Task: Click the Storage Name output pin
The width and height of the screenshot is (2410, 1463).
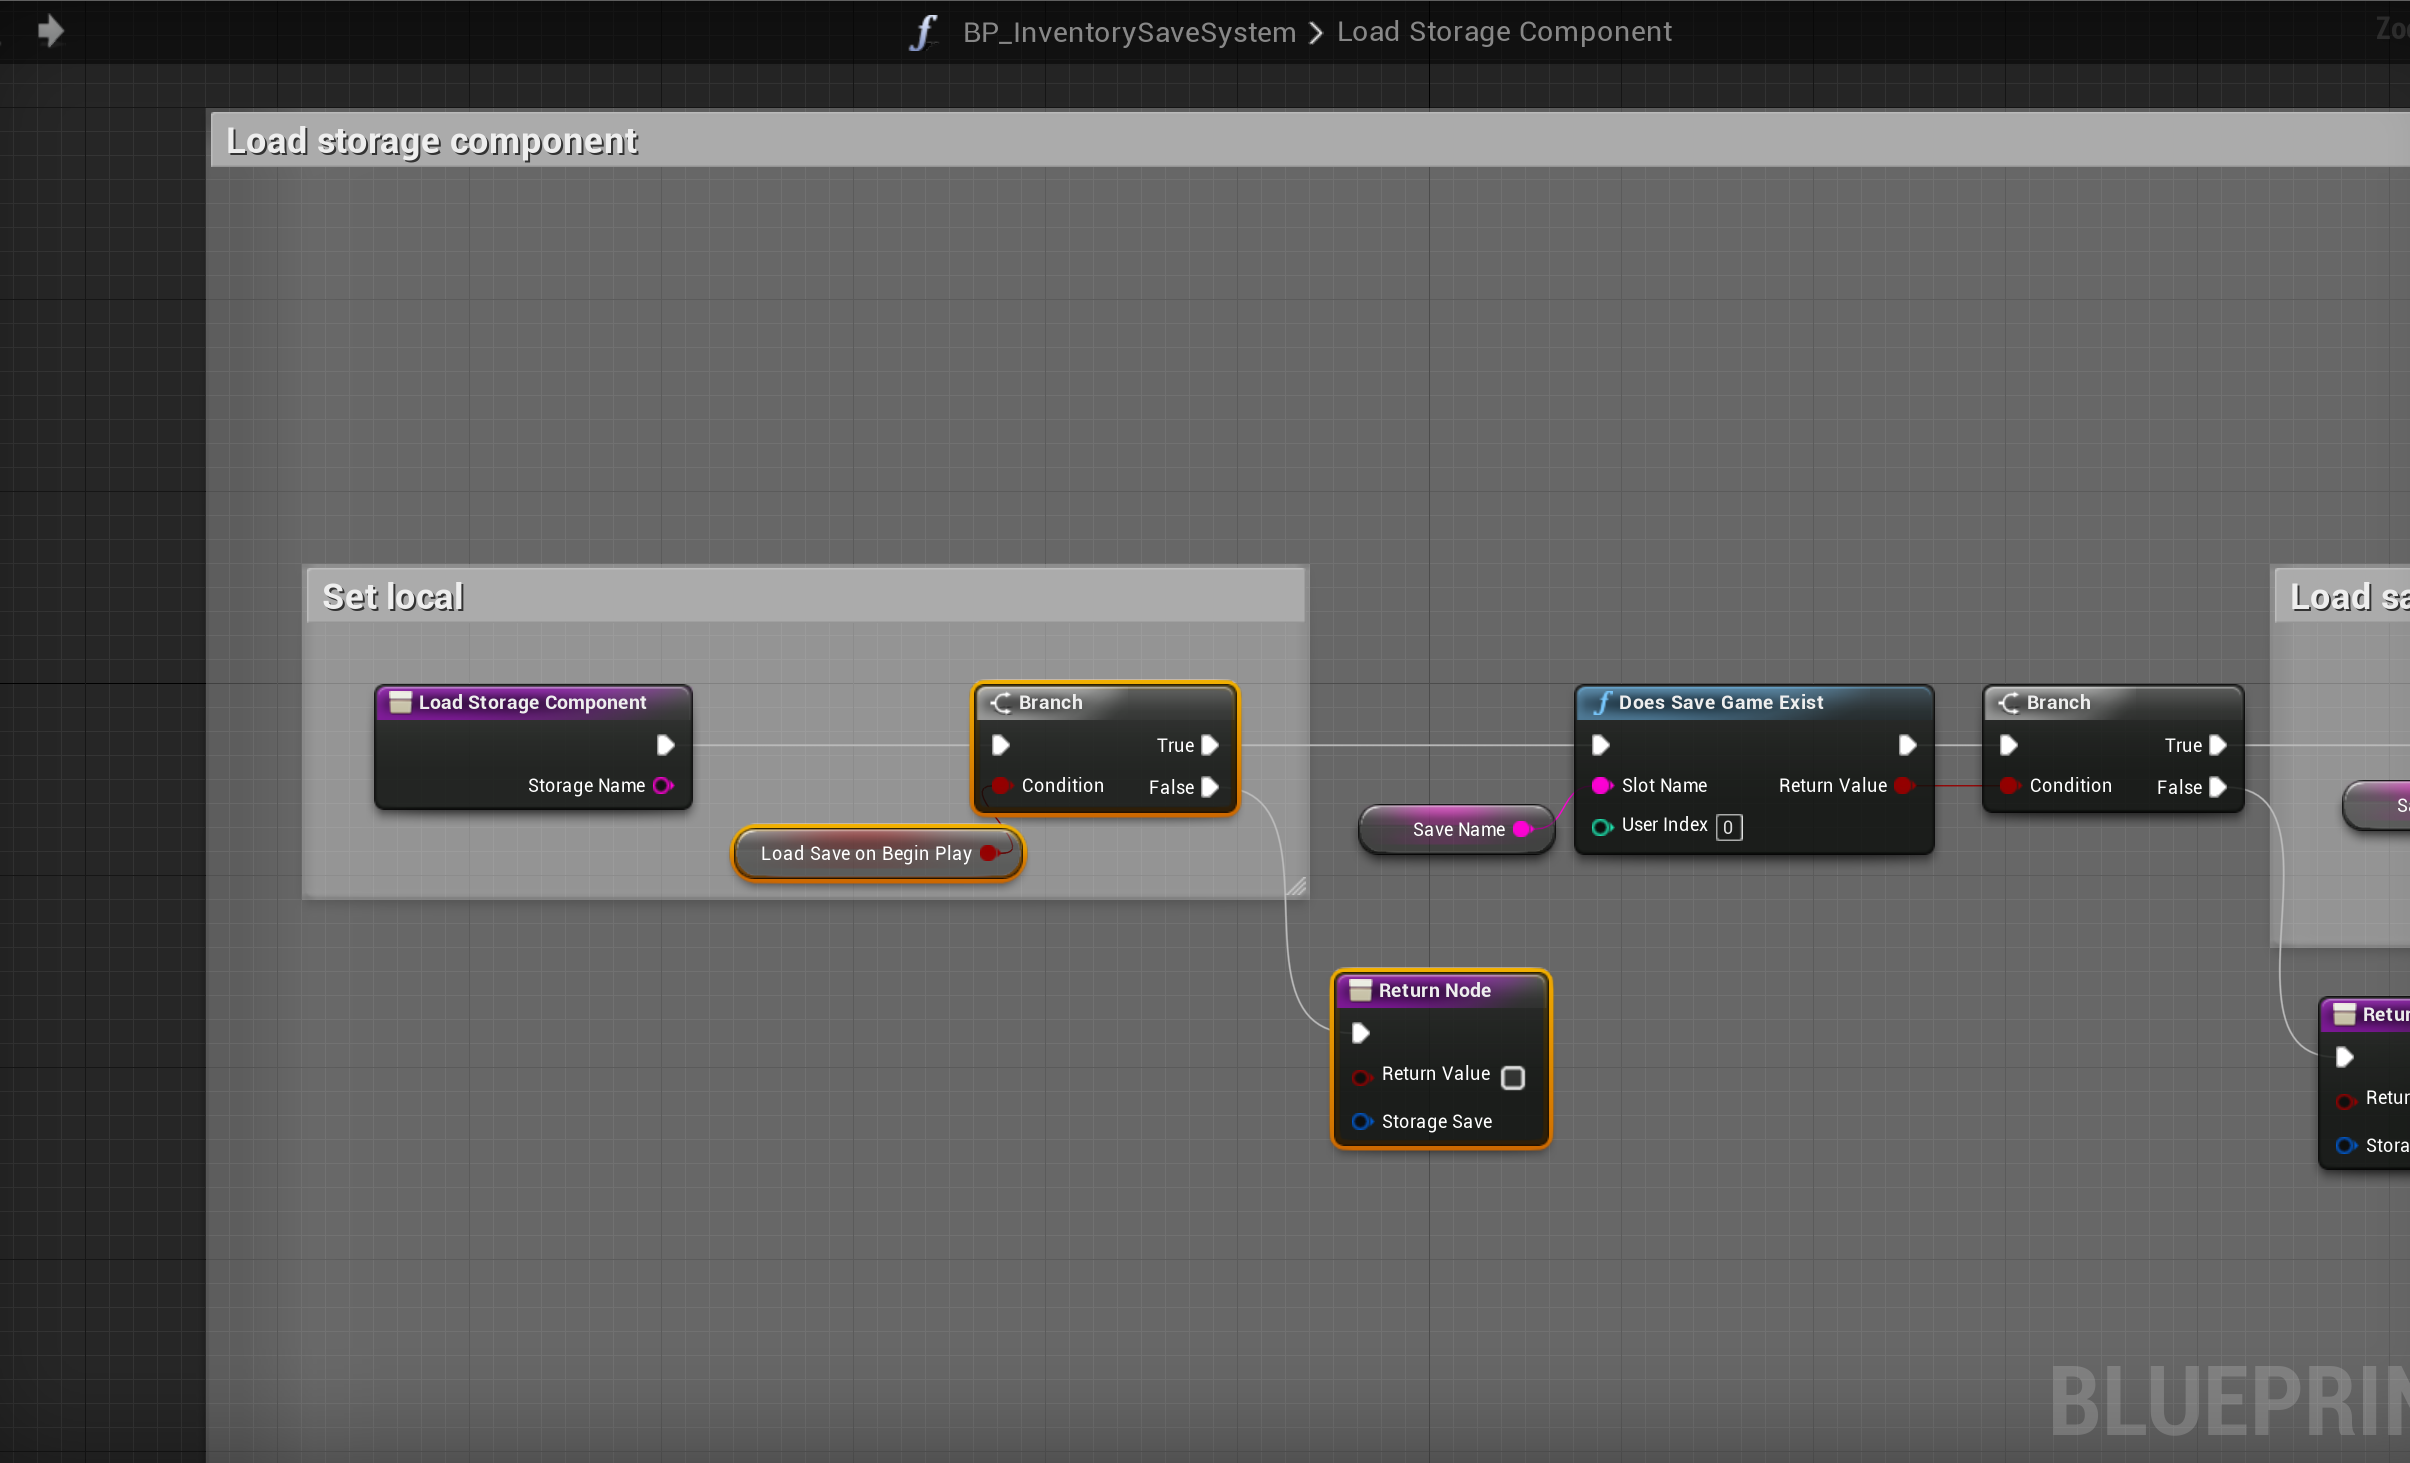Action: 663,786
